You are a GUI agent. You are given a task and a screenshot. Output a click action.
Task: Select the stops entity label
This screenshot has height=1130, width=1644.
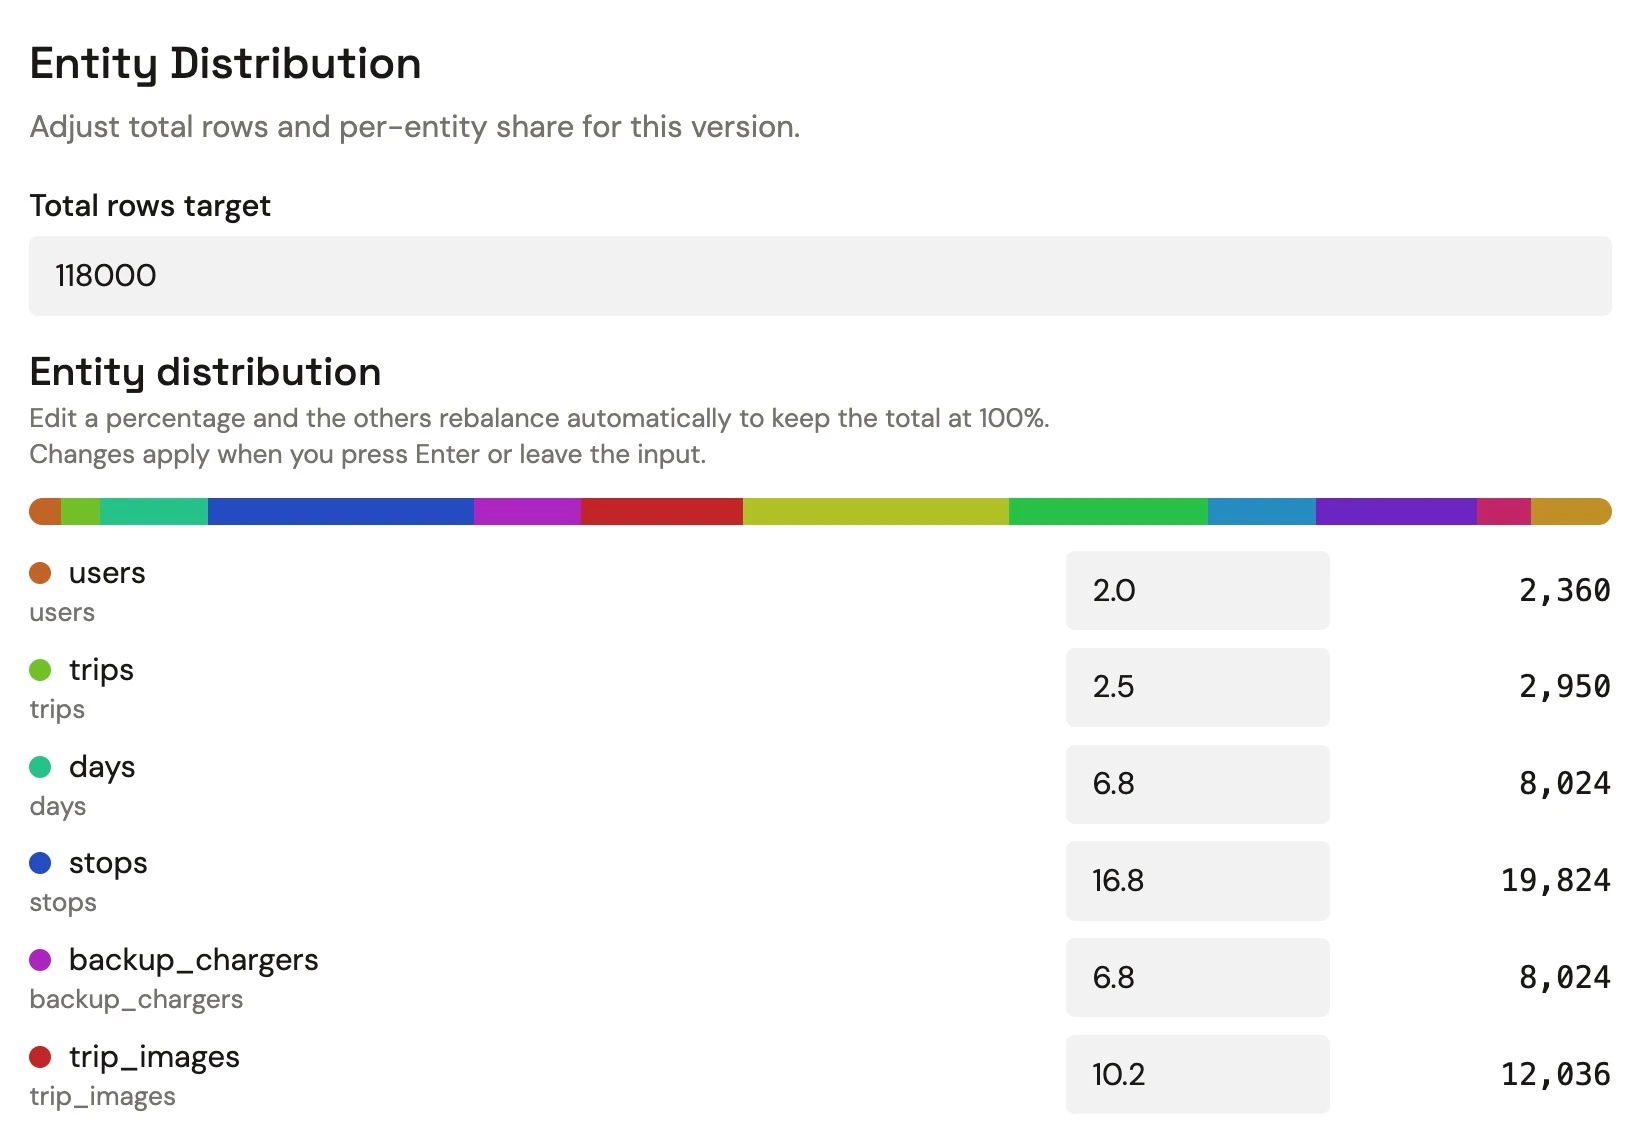tap(107, 862)
